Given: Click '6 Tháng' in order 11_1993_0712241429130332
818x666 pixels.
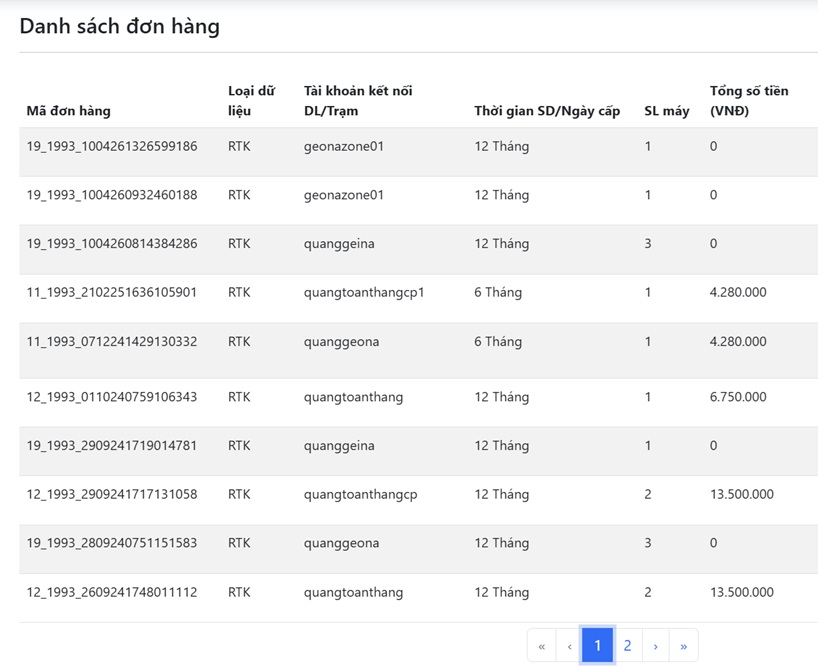Looking at the screenshot, I should pyautogui.click(x=498, y=342).
